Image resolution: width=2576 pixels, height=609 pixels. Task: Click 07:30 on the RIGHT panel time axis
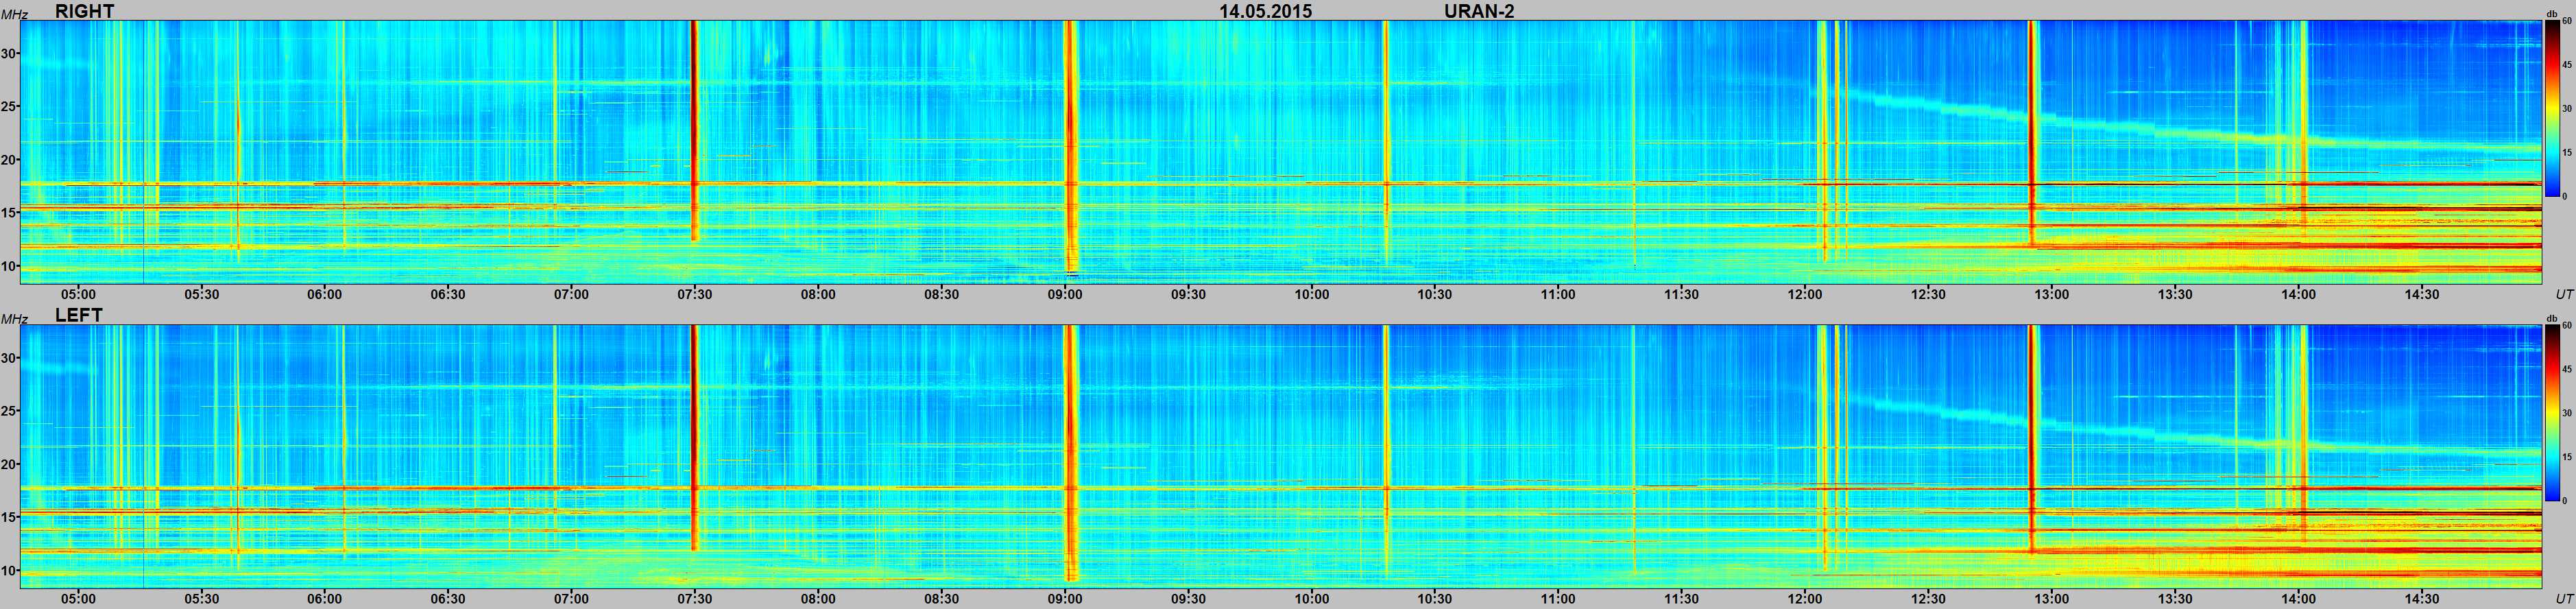pyautogui.click(x=695, y=294)
